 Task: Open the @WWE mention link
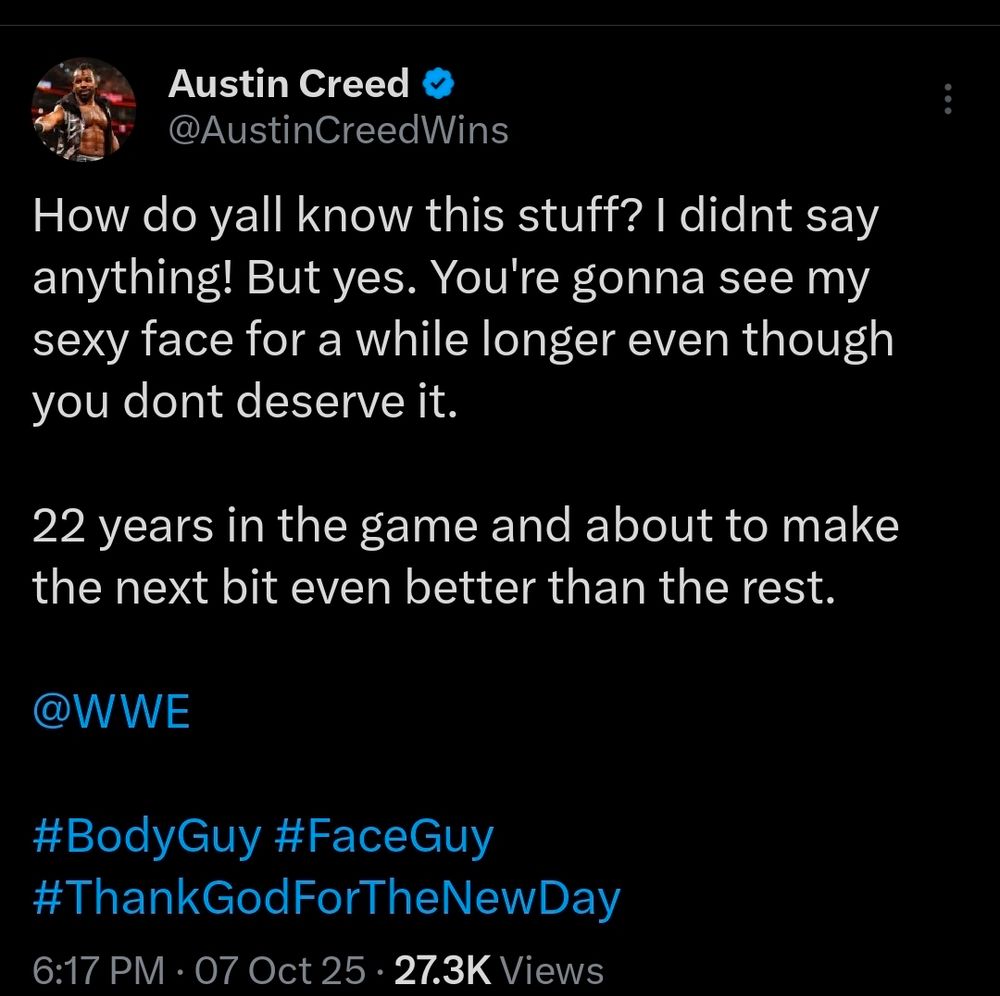111,715
